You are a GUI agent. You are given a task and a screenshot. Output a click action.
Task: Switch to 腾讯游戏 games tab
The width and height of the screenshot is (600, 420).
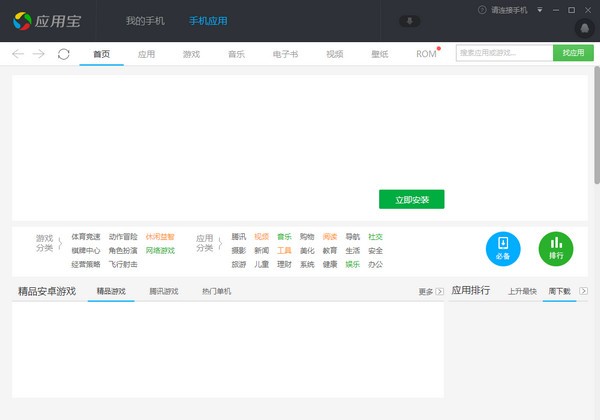(x=164, y=291)
